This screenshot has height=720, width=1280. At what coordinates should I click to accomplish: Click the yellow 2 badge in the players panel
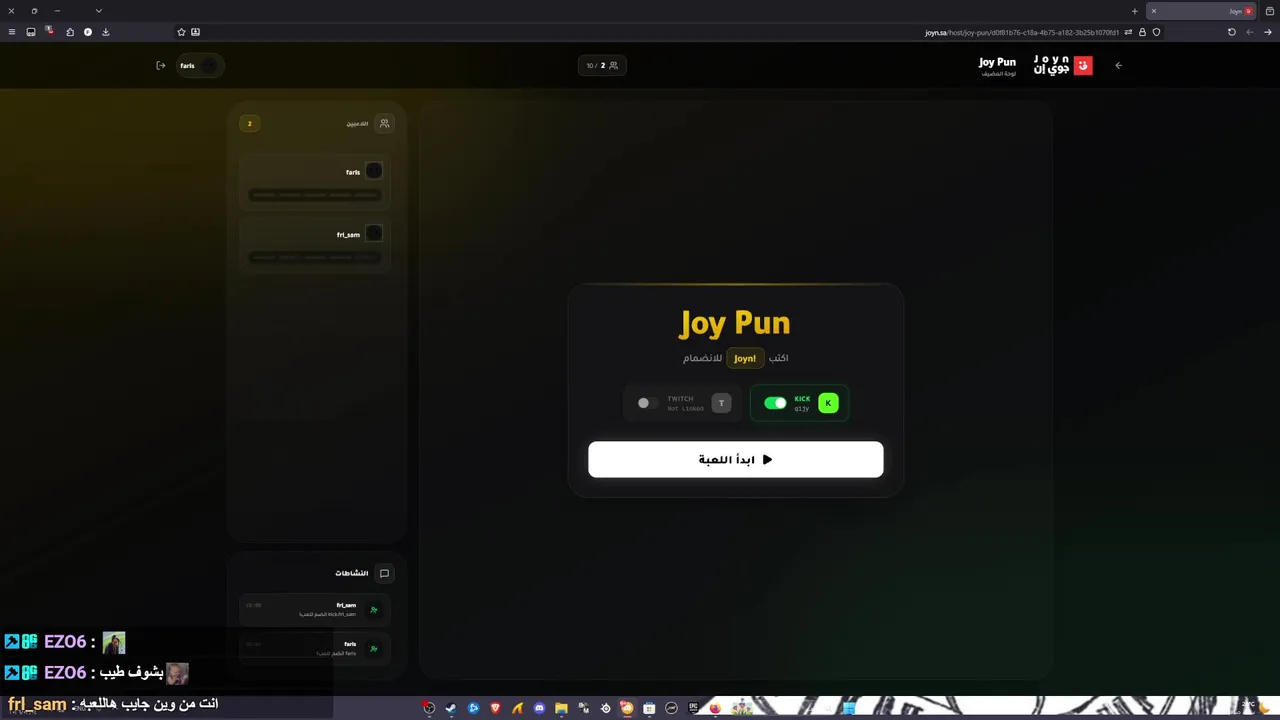click(250, 124)
